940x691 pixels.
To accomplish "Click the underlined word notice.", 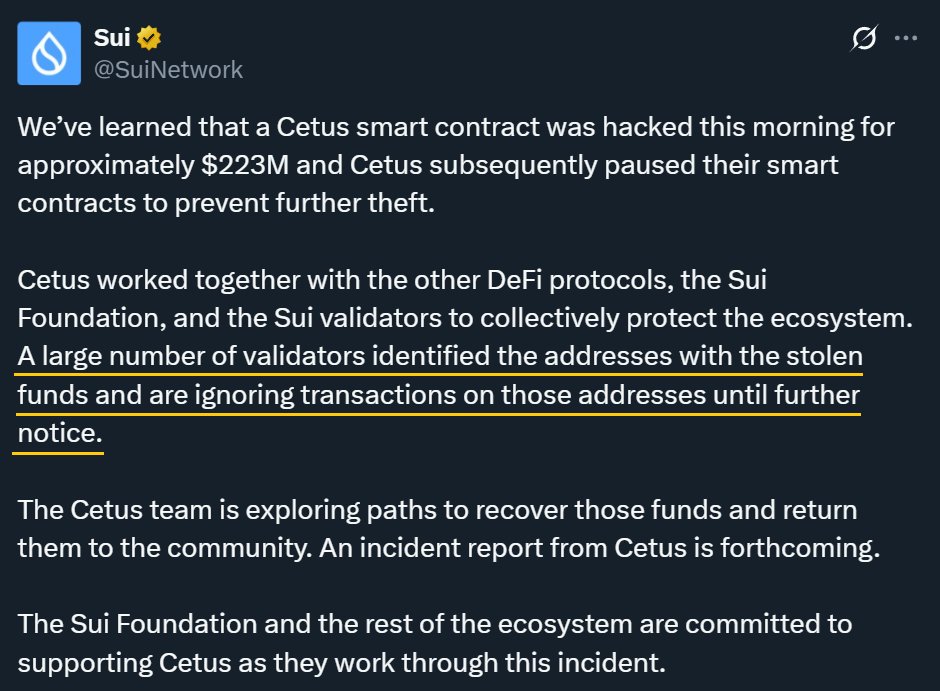I will [60, 433].
